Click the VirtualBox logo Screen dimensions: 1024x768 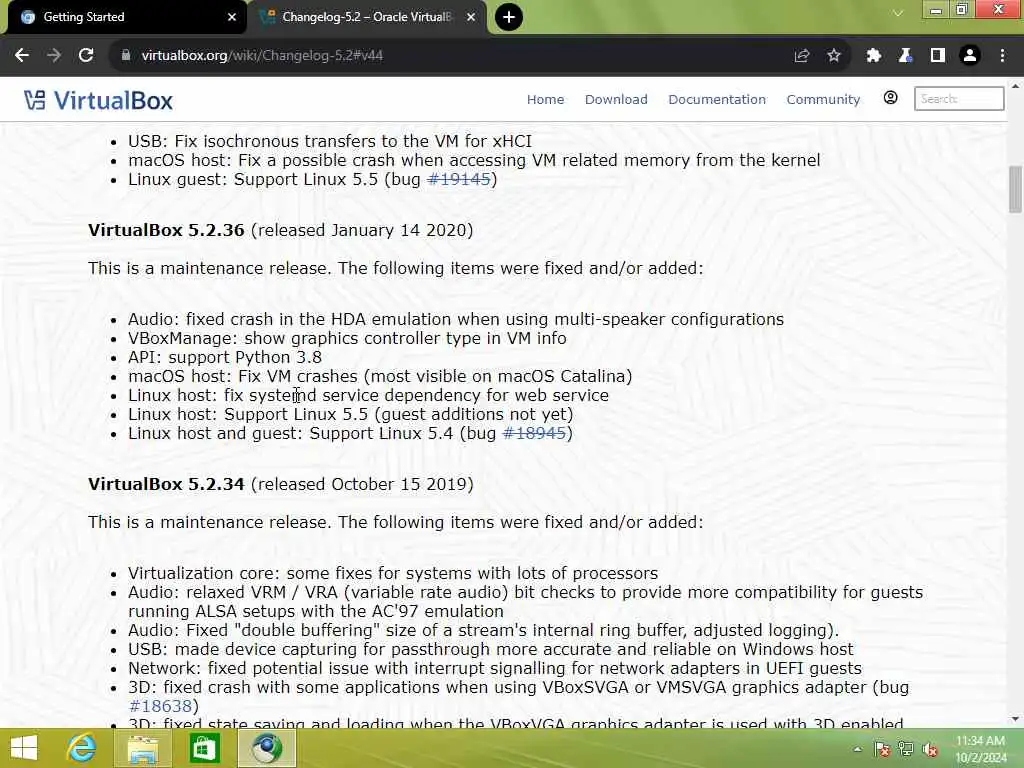point(99,101)
